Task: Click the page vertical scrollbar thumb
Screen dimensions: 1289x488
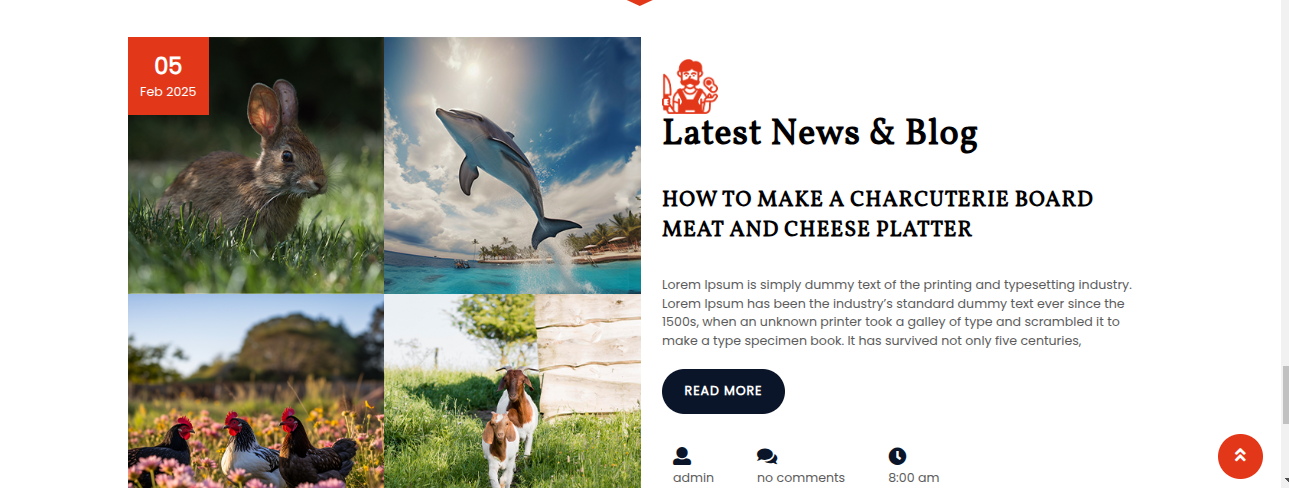Action: click(1285, 395)
